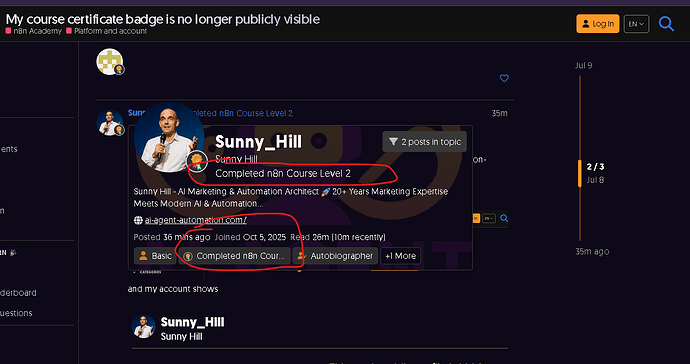Jump to Jul 9 on timeline
The height and width of the screenshot is (364, 690).
click(x=584, y=66)
